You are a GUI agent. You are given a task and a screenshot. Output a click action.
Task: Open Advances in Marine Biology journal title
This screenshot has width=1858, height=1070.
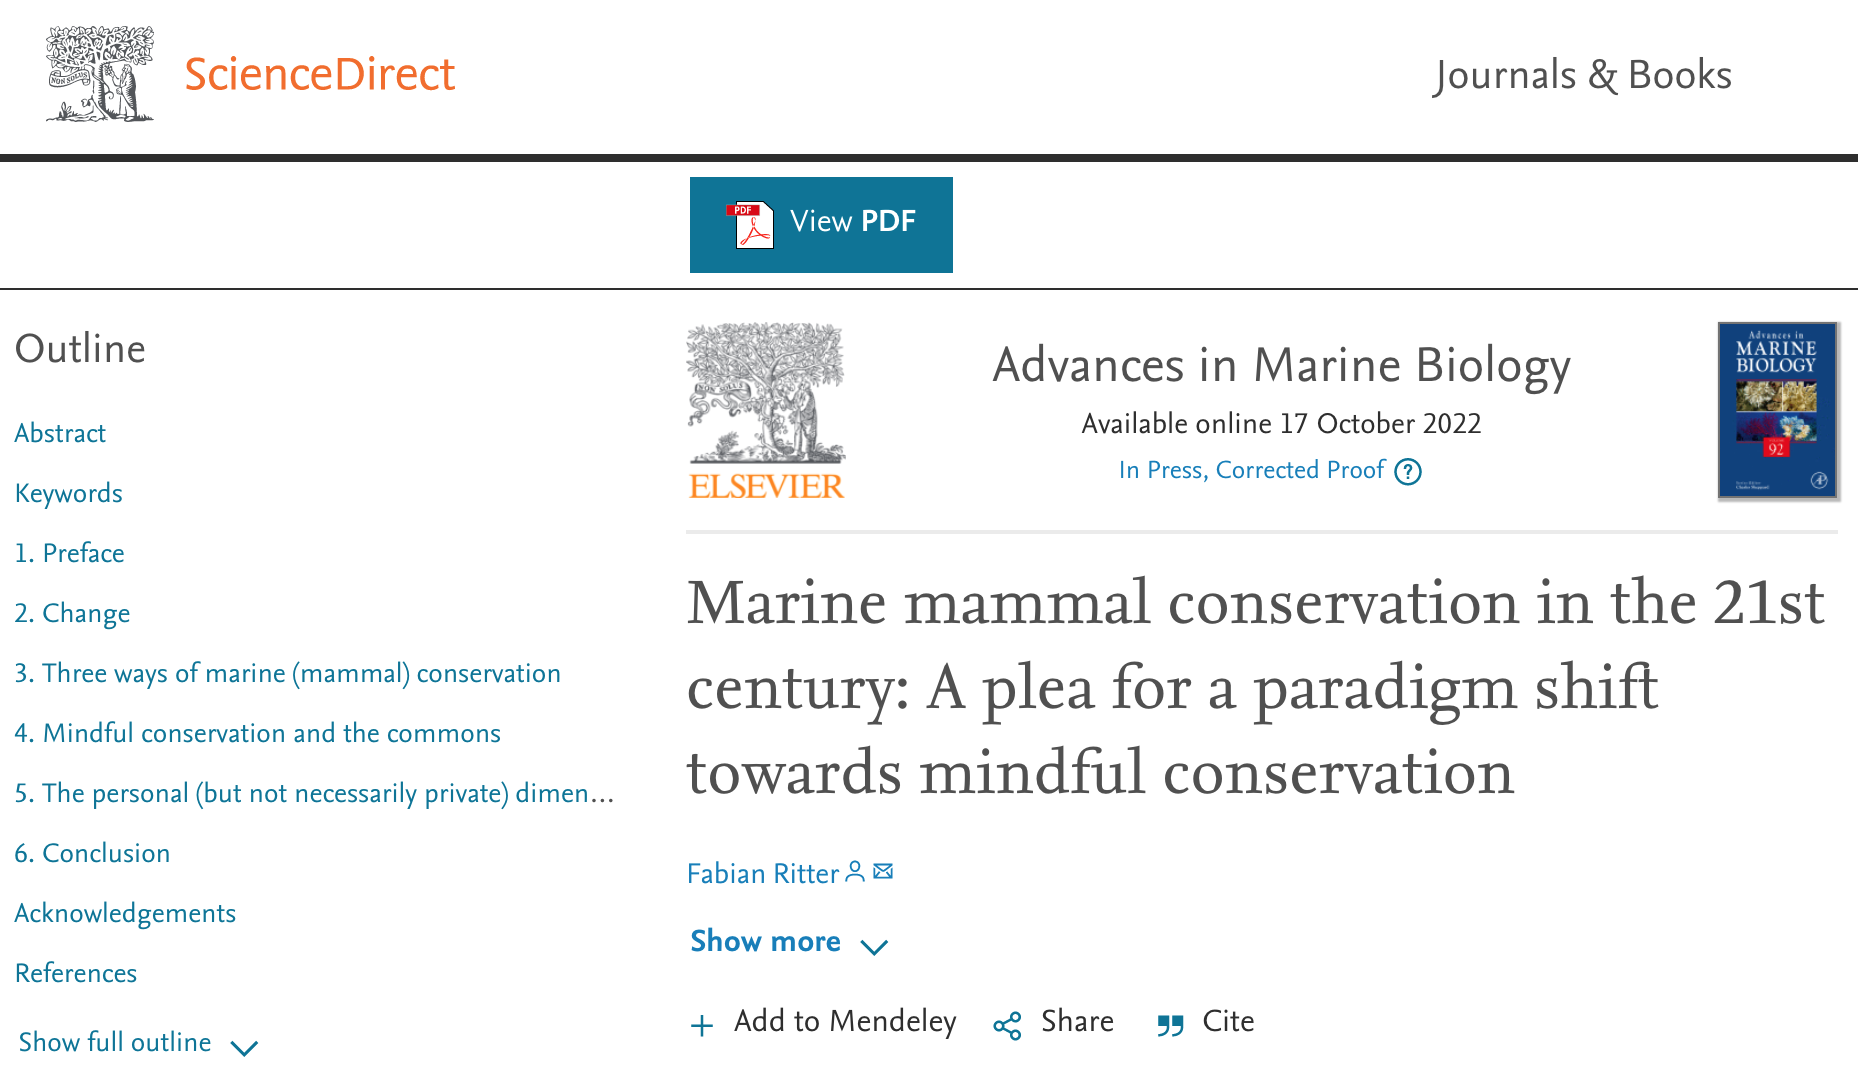[1281, 365]
